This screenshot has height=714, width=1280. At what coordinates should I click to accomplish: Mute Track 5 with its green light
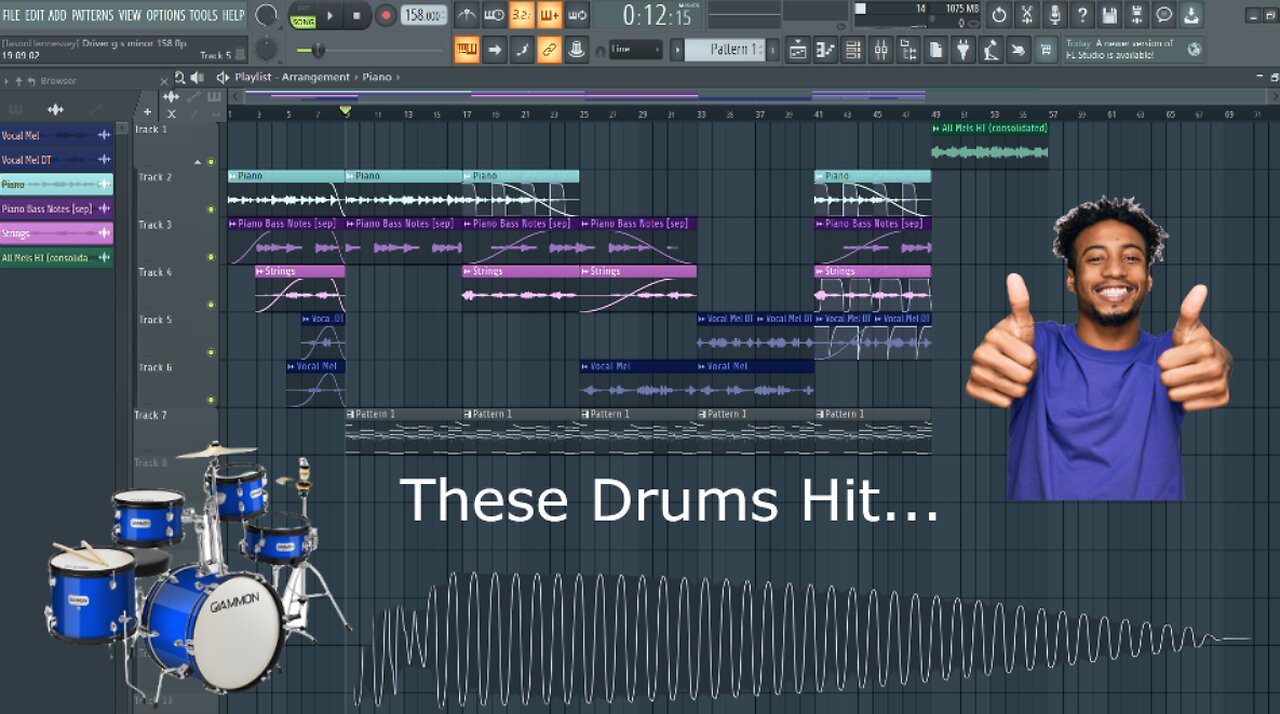[210, 352]
